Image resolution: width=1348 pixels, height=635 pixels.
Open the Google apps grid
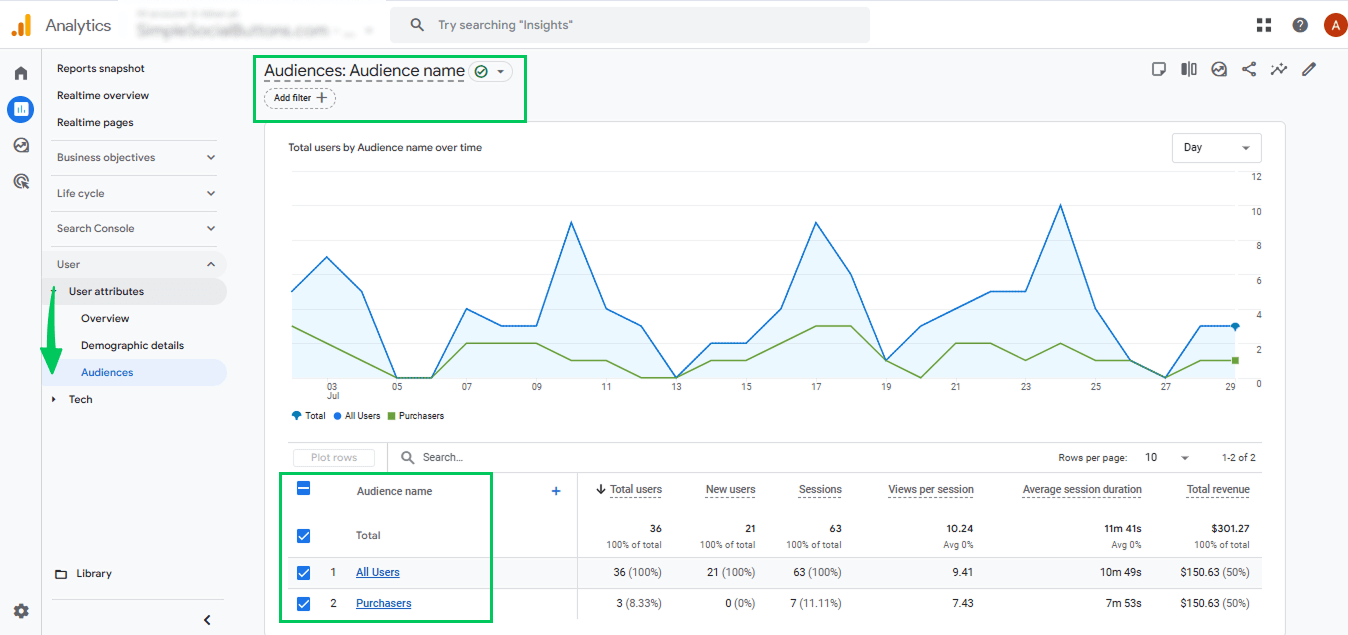1264,25
